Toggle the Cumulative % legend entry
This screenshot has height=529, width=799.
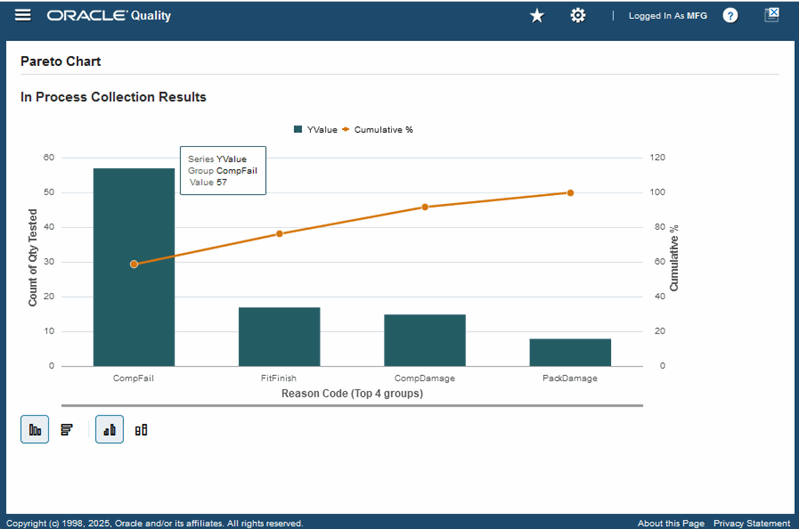tap(378, 129)
